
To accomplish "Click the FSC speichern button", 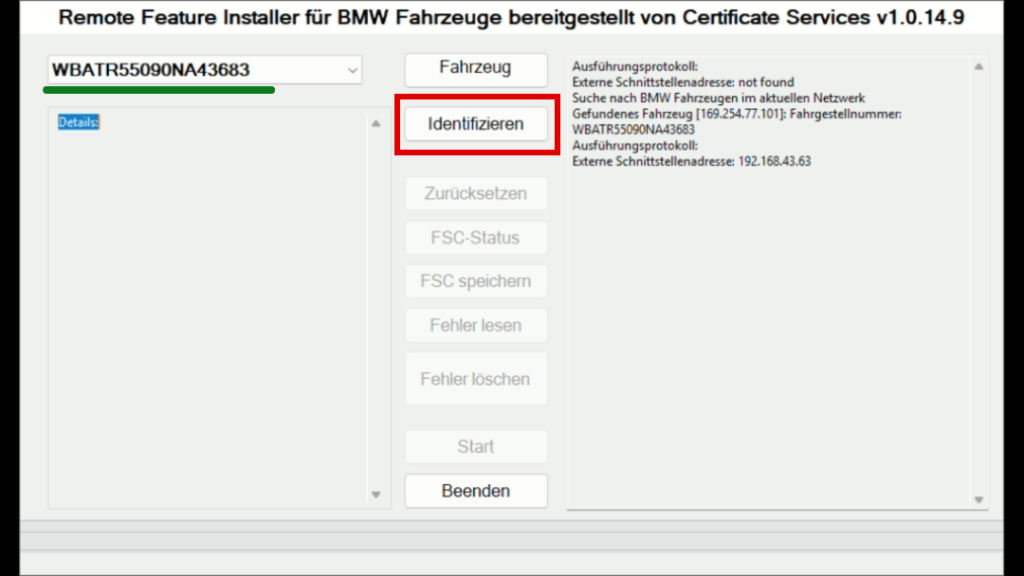I will point(475,281).
